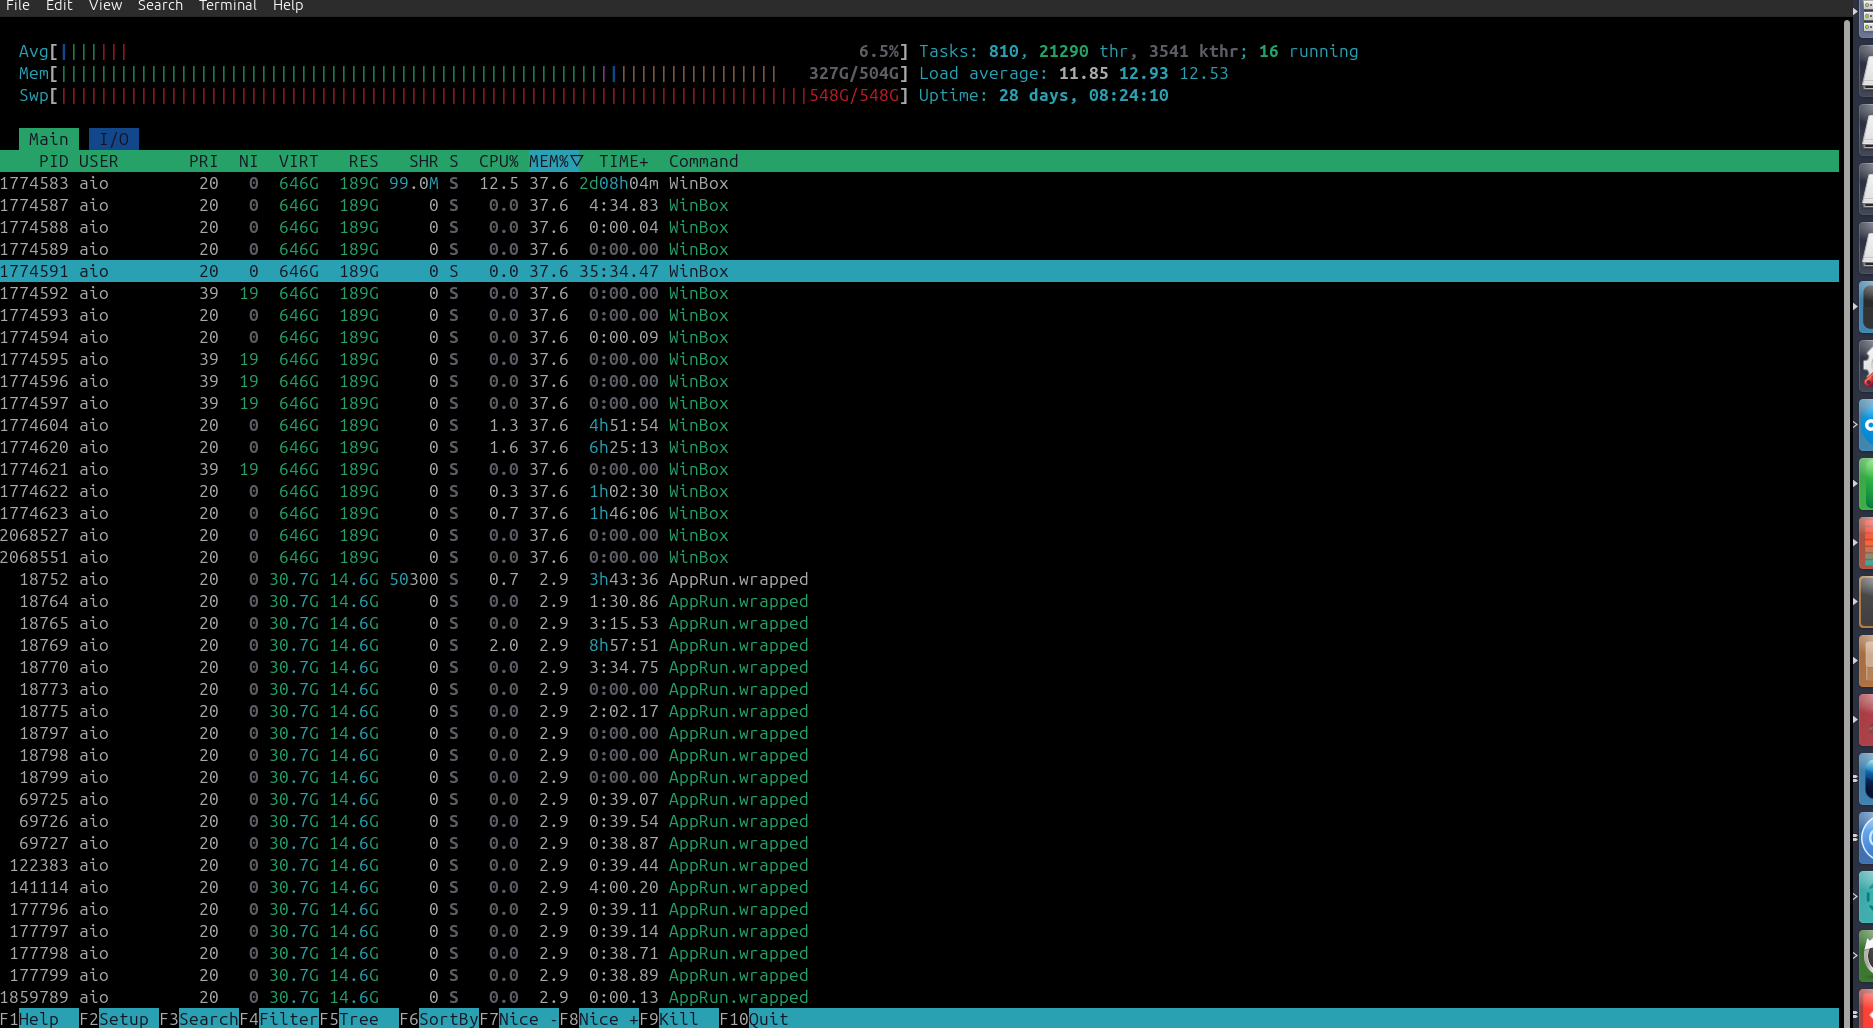Open the Search menu in the menu bar
The image size is (1873, 1028).
point(160,6)
